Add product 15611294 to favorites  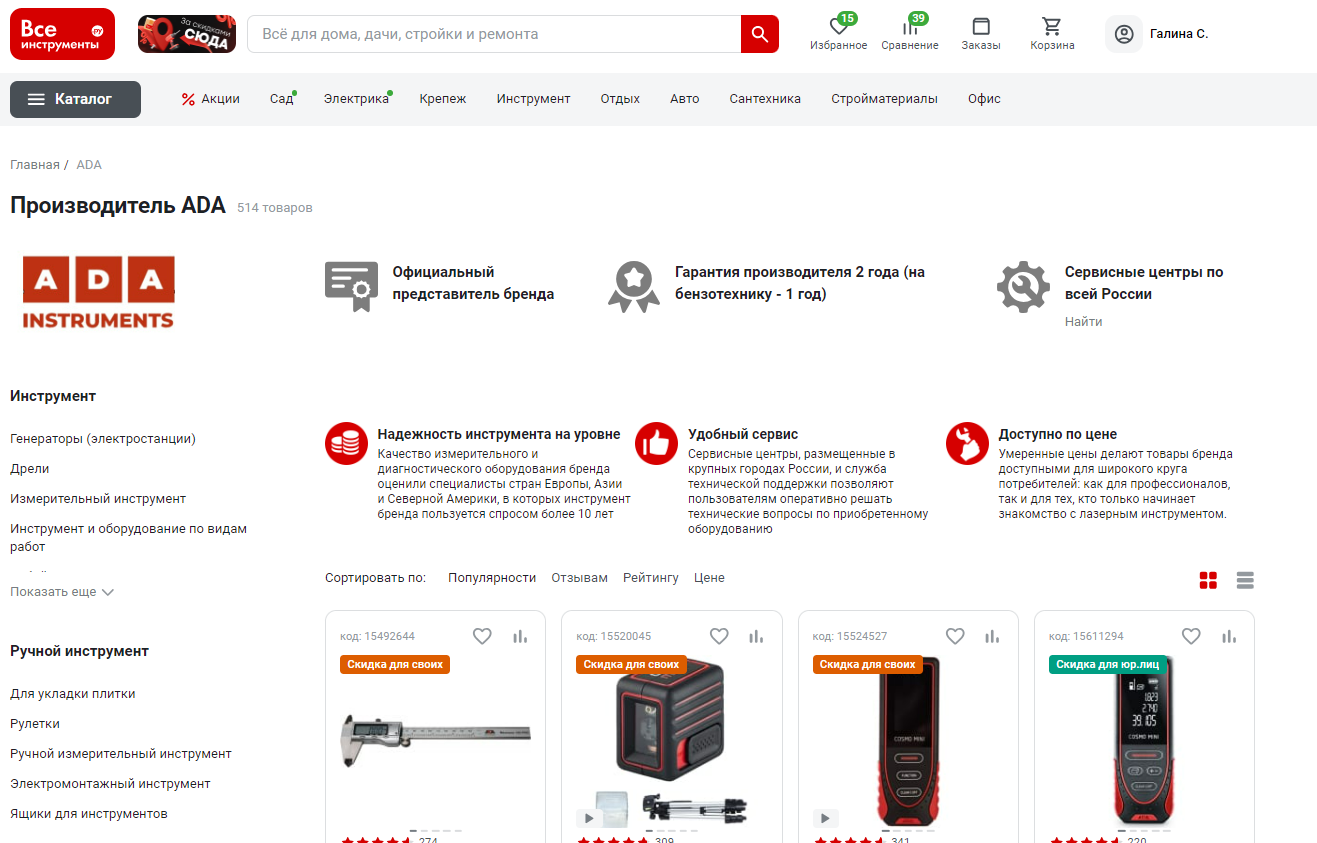coord(1191,636)
